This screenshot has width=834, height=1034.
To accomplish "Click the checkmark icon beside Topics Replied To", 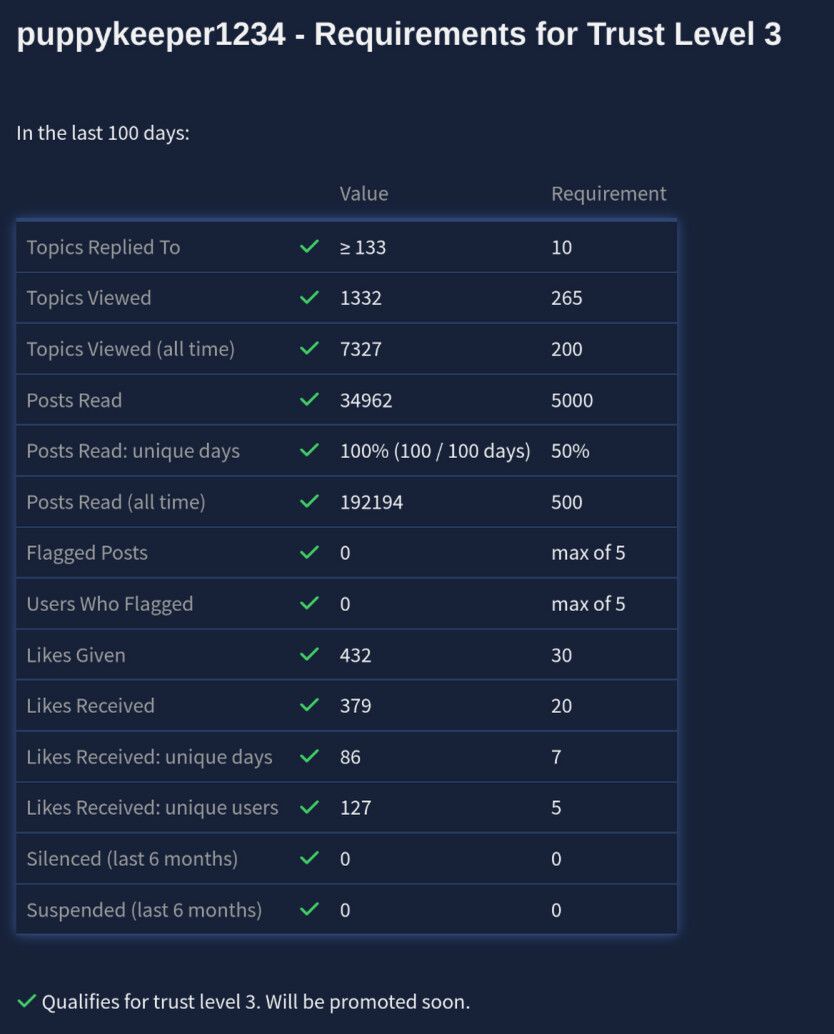I will point(310,247).
